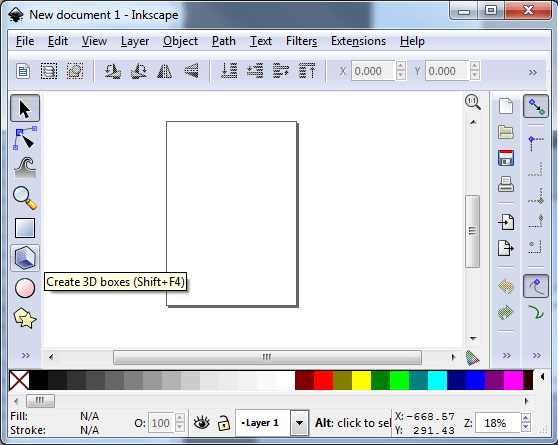Image resolution: width=558 pixels, height=445 pixels.
Task: Open the Edit menu
Action: tap(58, 41)
